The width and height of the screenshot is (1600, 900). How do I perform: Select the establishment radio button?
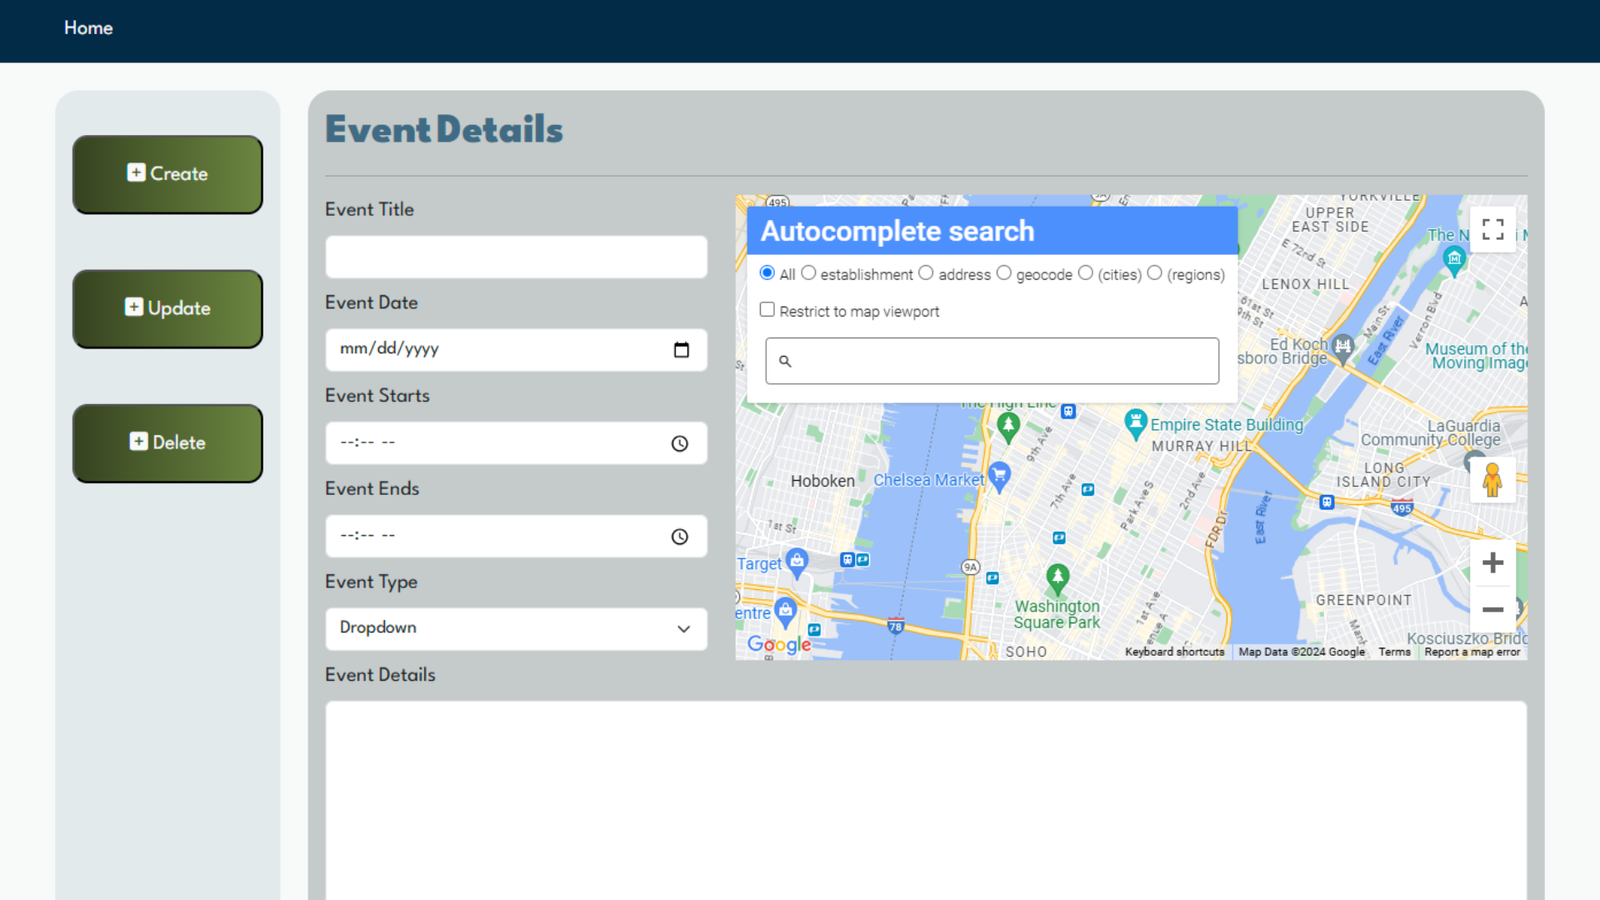pyautogui.click(x=809, y=273)
